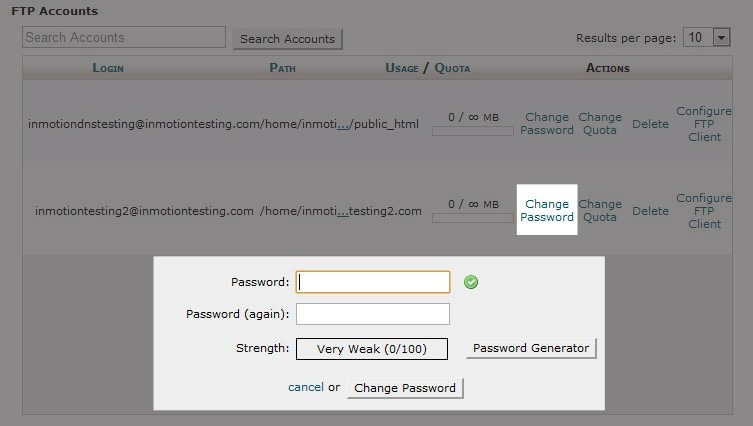The height and width of the screenshot is (426, 753).
Task: Configure FTP Client for inmotiondnstesting account
Action: point(704,124)
